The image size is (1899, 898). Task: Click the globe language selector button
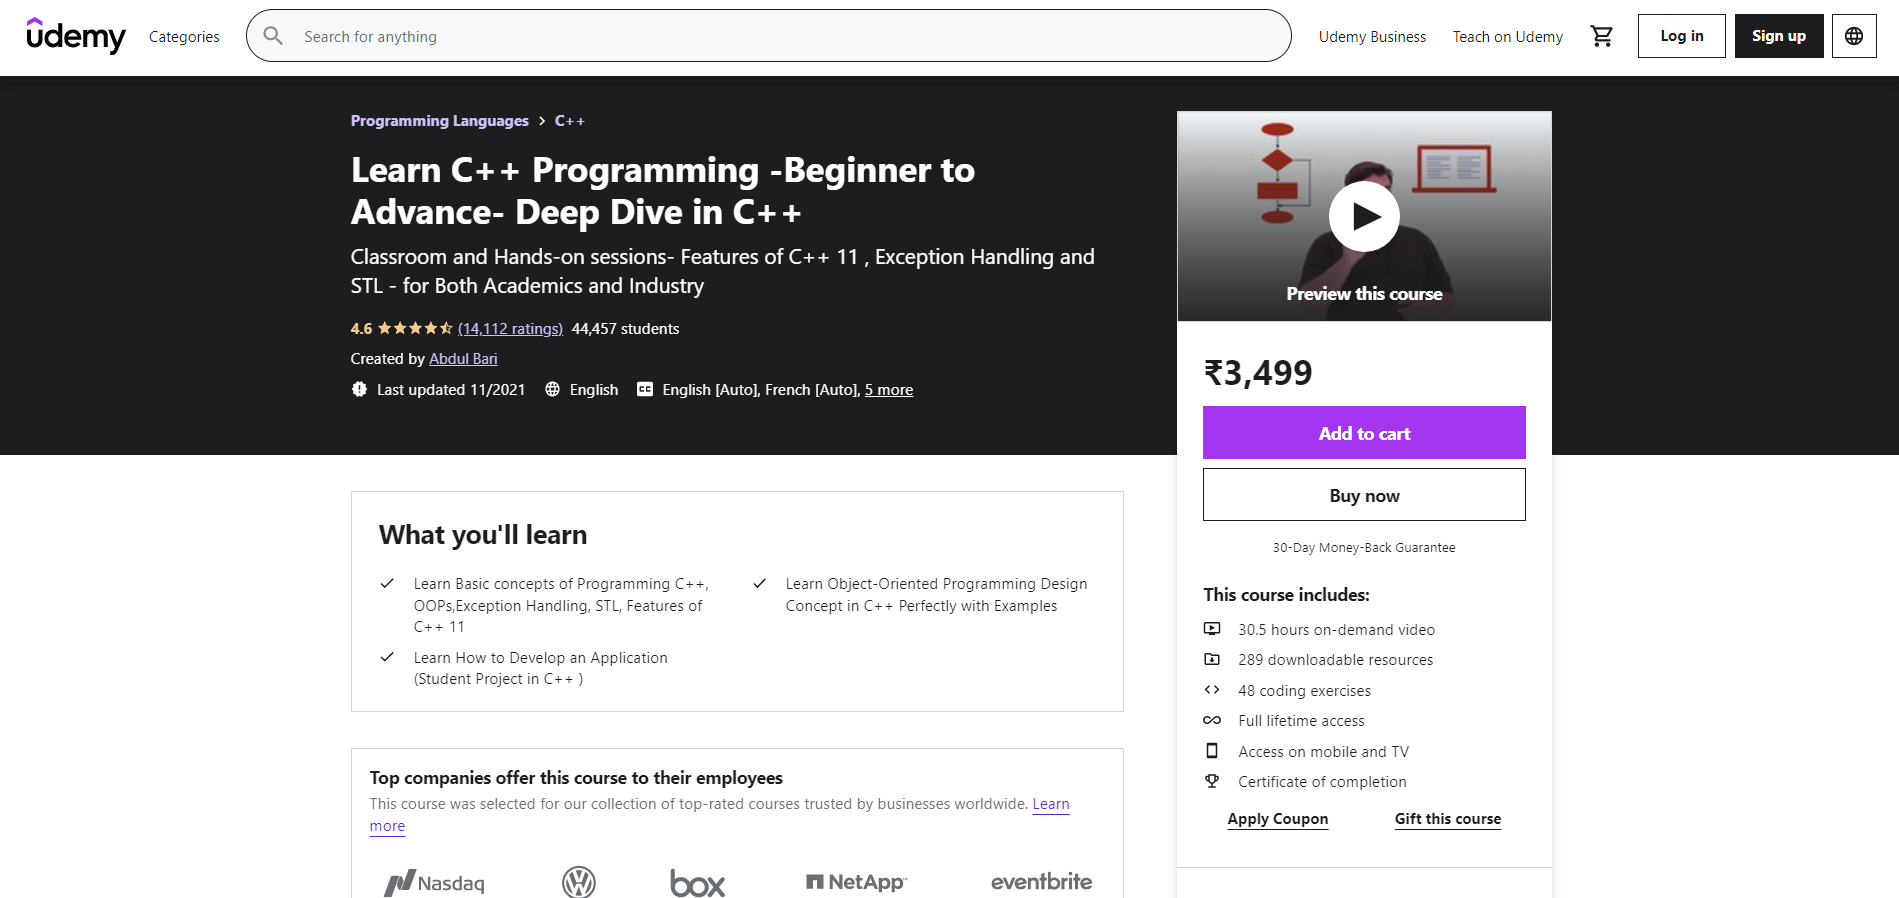(x=1854, y=36)
